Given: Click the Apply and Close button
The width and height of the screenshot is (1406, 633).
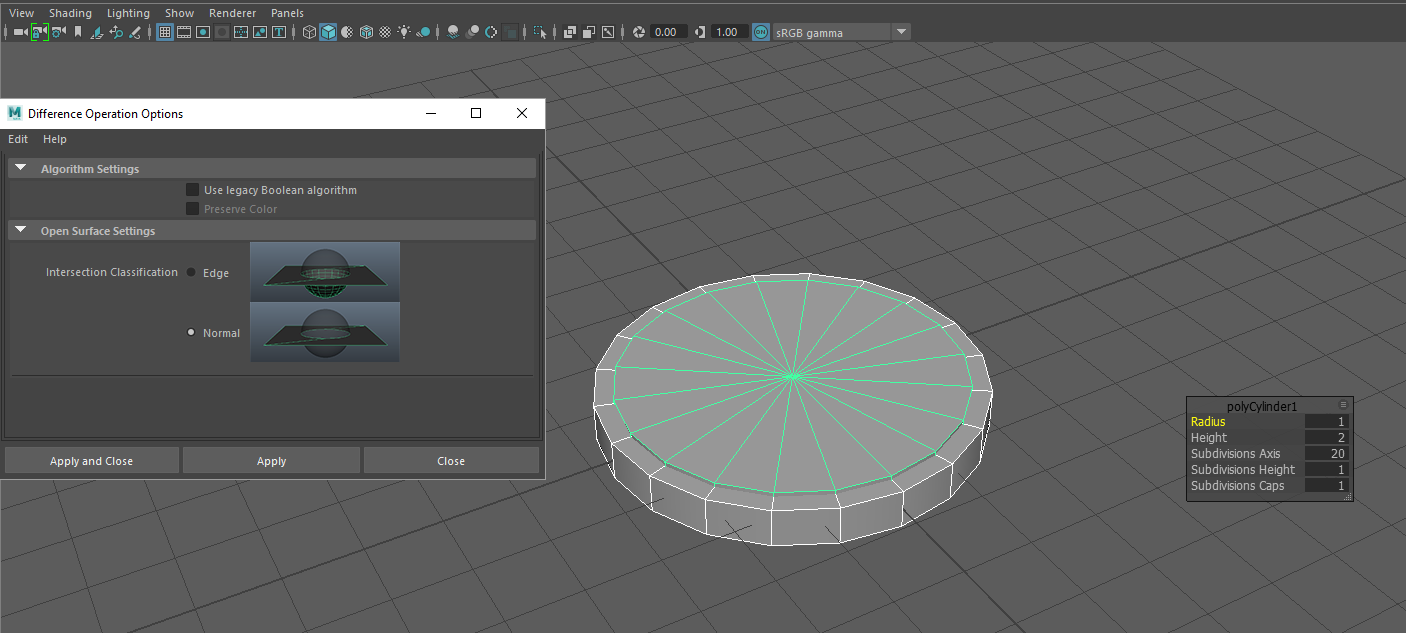Looking at the screenshot, I should click(x=91, y=460).
